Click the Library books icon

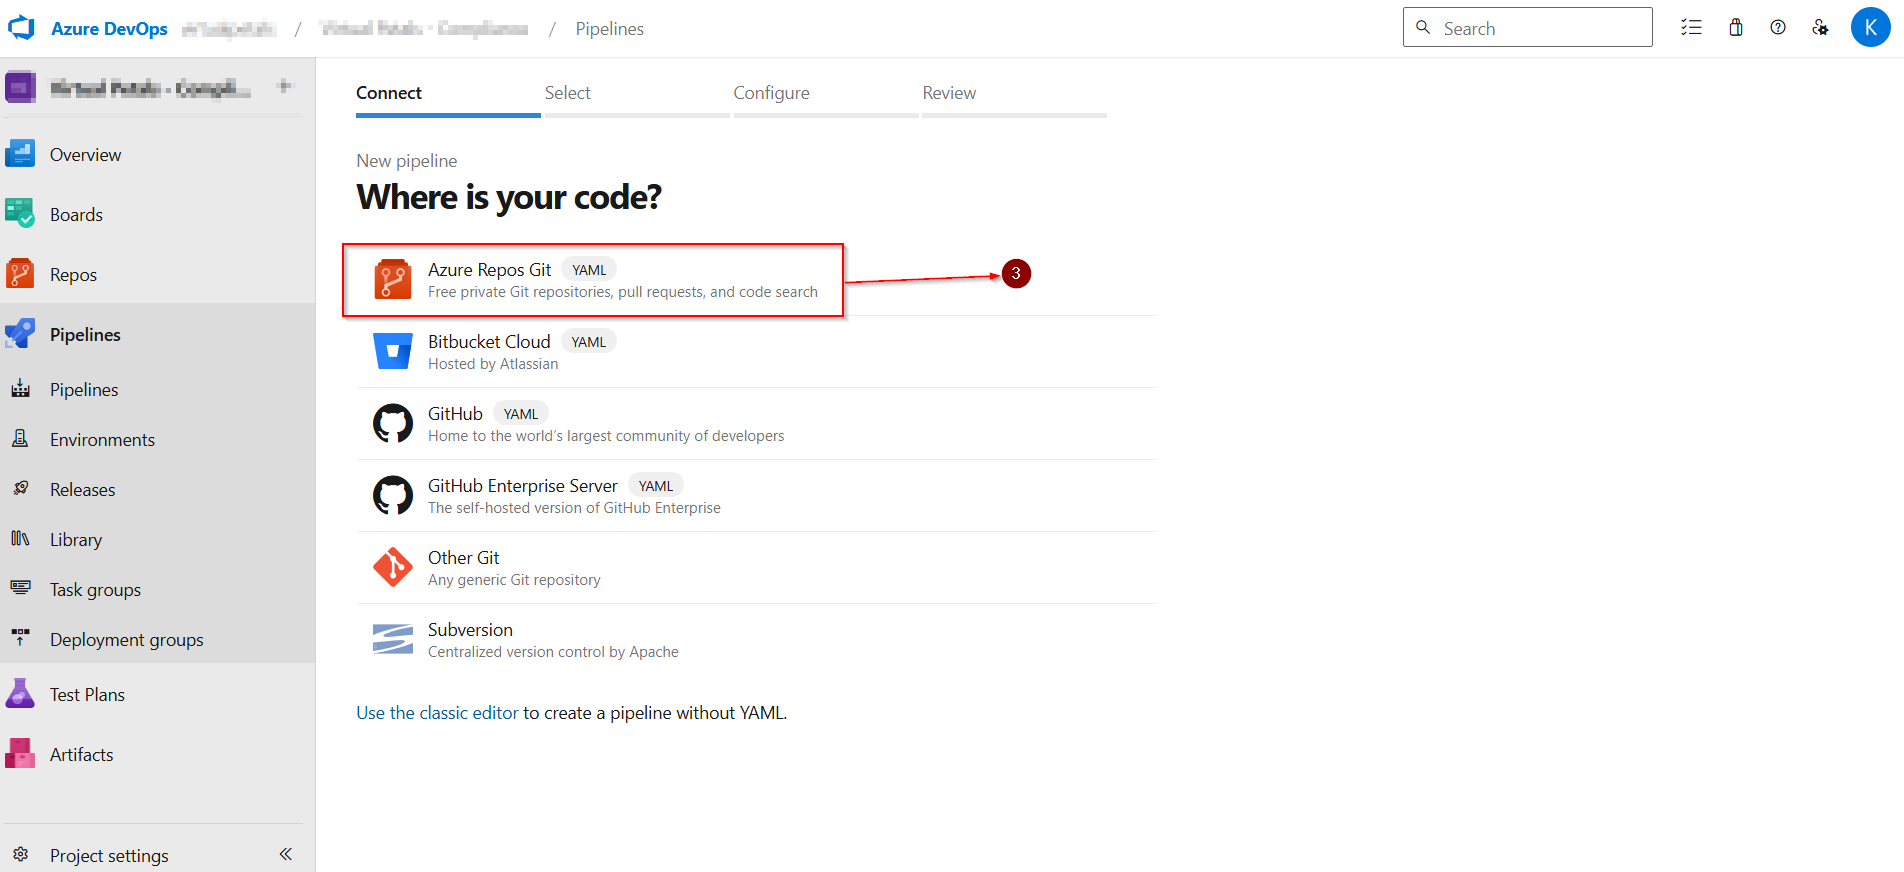[20, 539]
